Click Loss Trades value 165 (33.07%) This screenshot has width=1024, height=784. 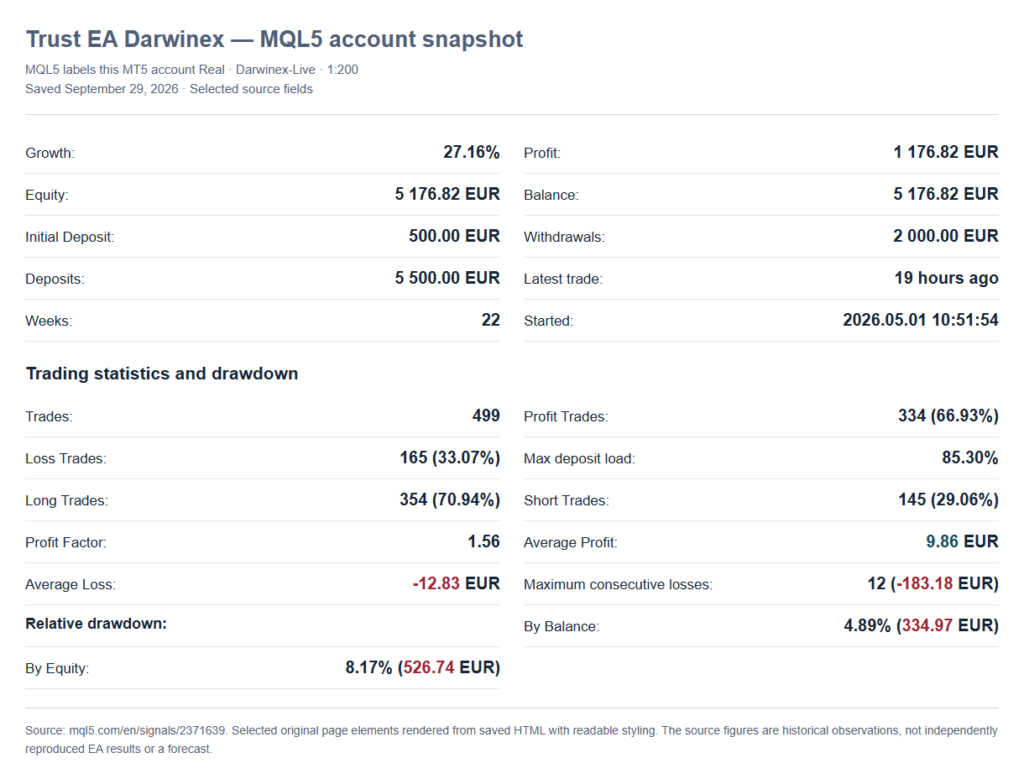click(x=450, y=457)
